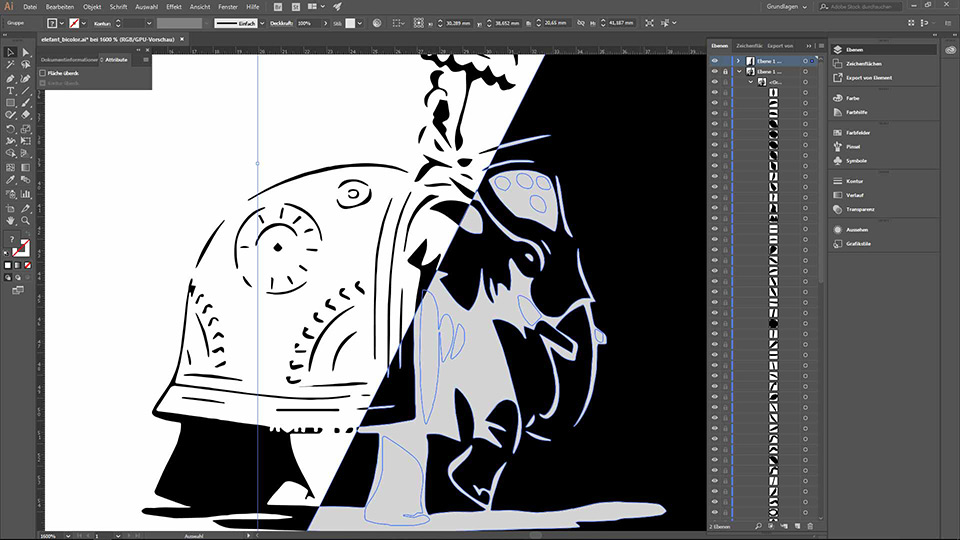Switch to the Zeichenflächen panel tab

749,46
